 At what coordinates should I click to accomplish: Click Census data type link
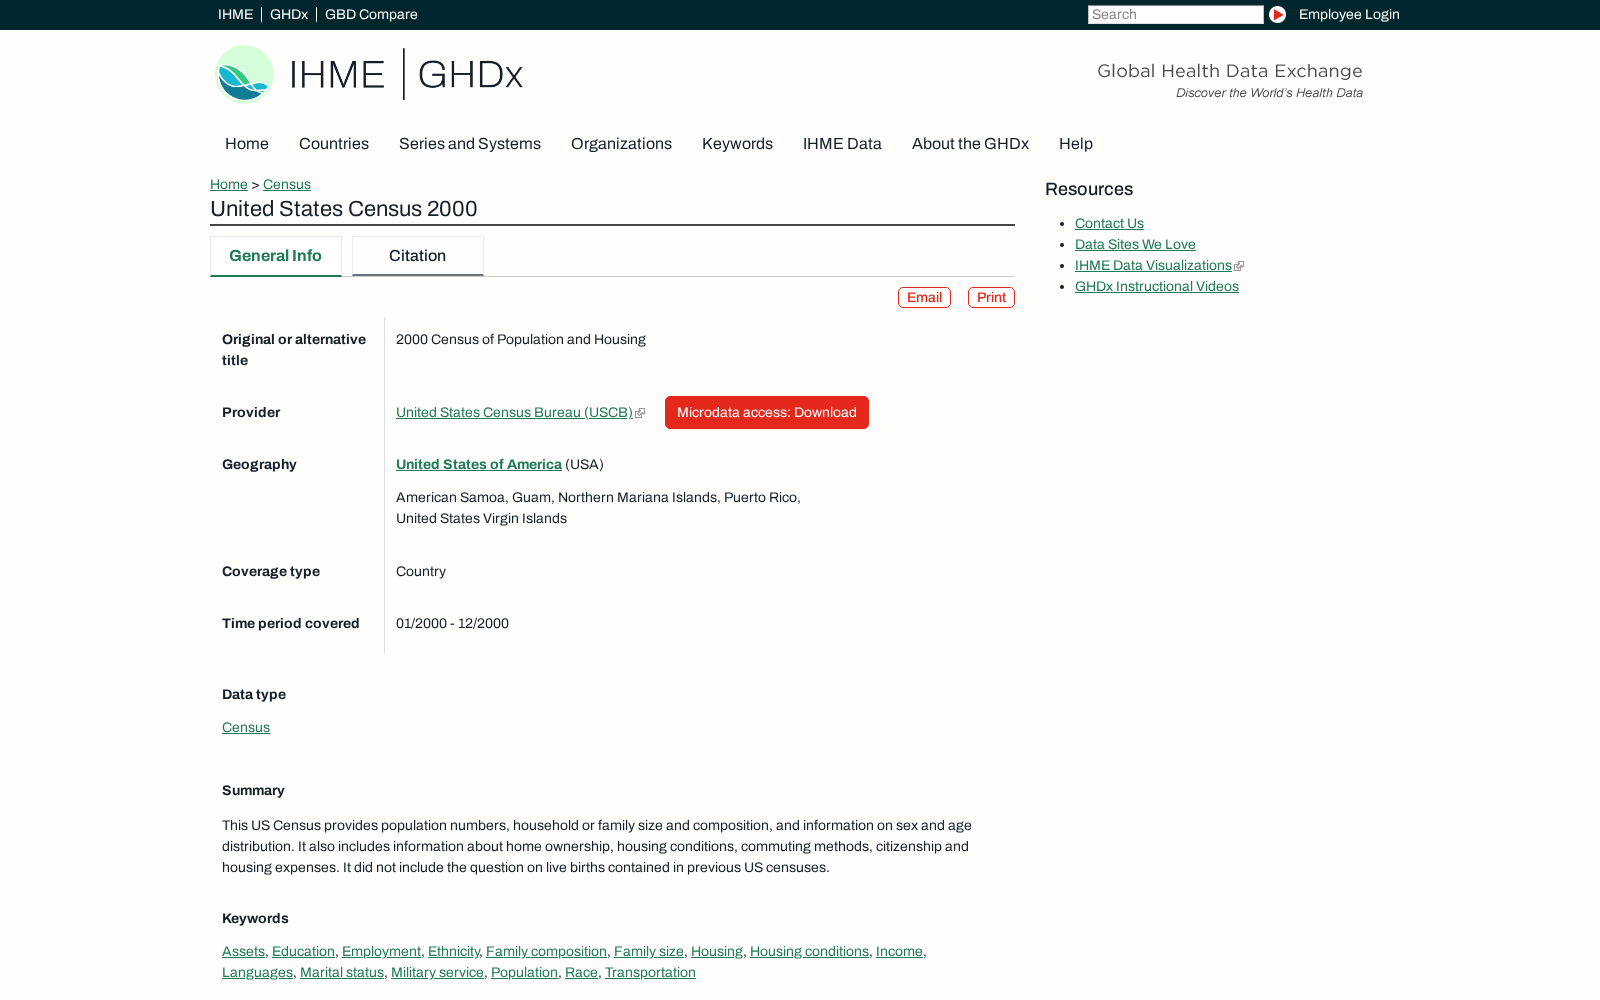[246, 727]
